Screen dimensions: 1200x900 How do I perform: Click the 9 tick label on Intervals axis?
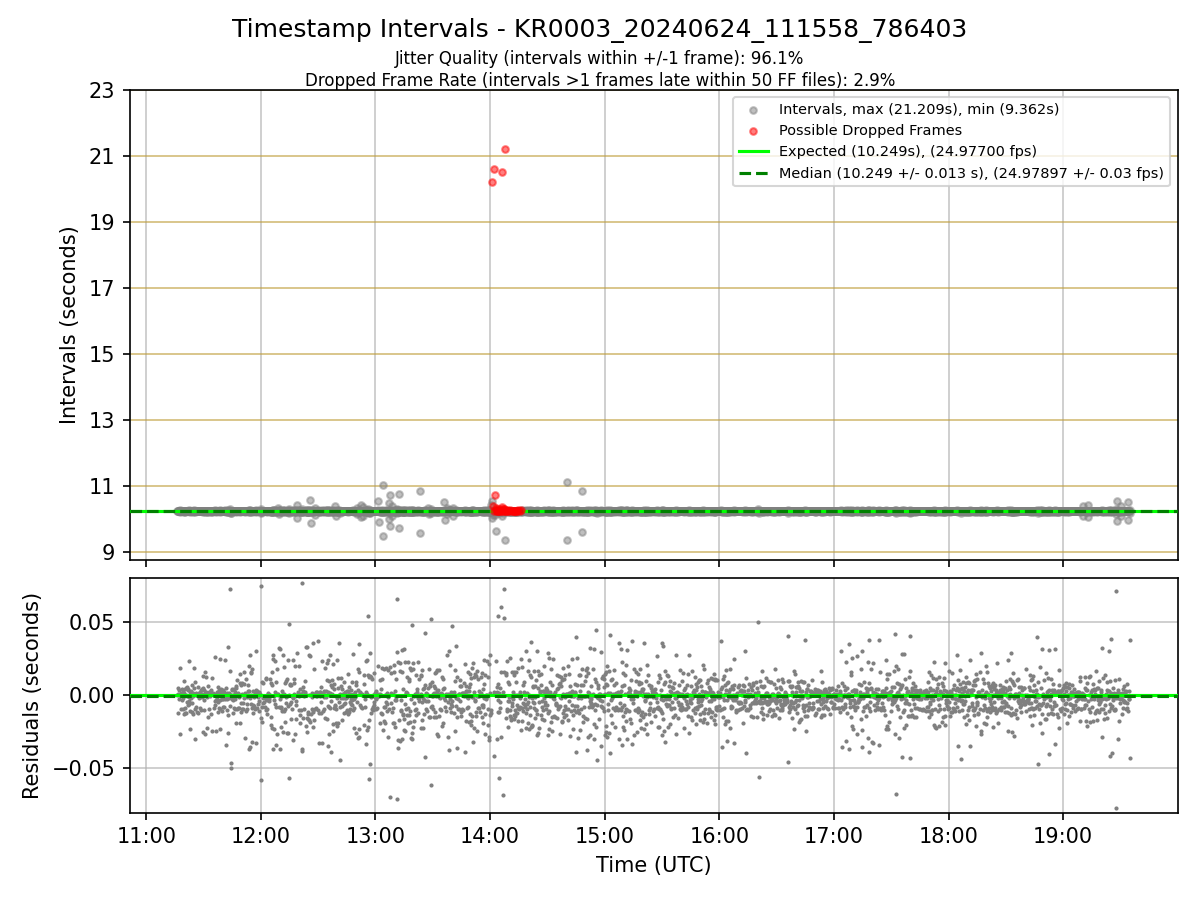click(x=110, y=553)
